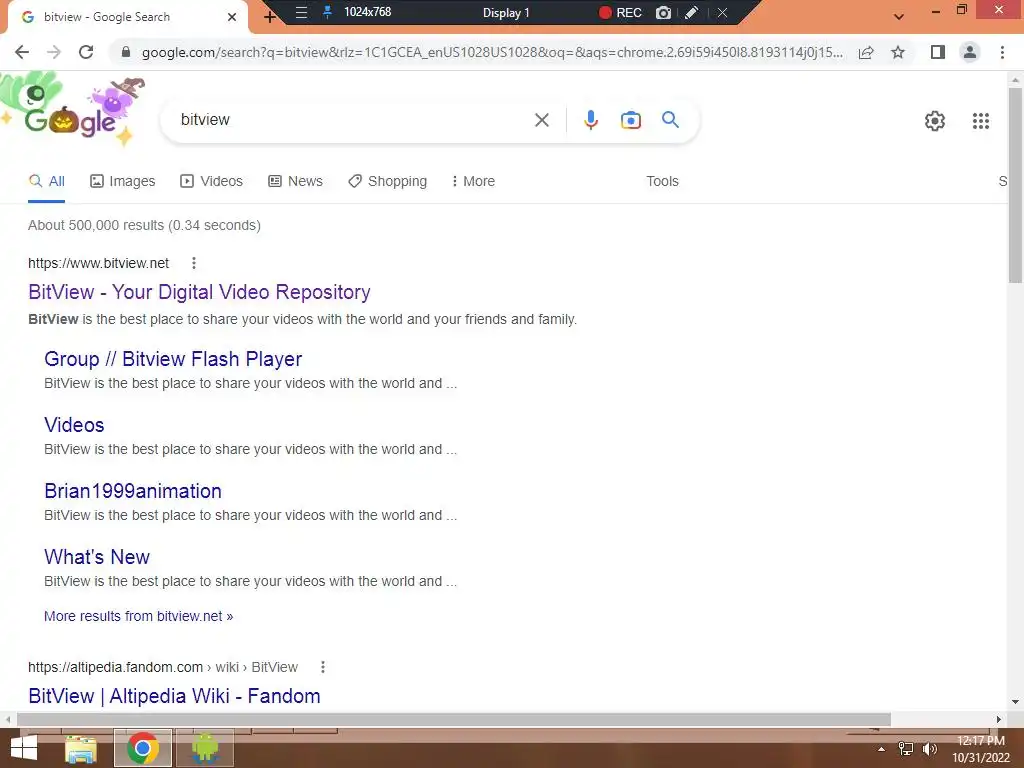
Task: Open the site security lock info
Action: [x=127, y=52]
